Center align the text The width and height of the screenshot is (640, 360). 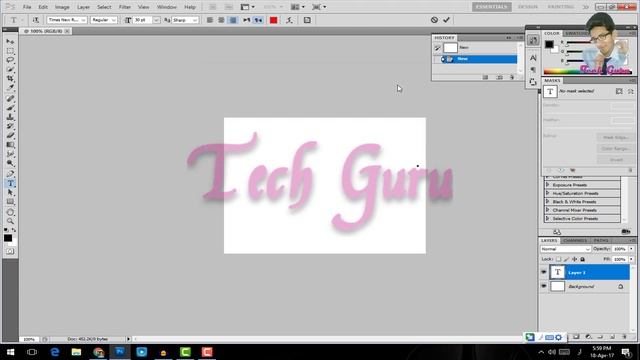click(x=221, y=20)
